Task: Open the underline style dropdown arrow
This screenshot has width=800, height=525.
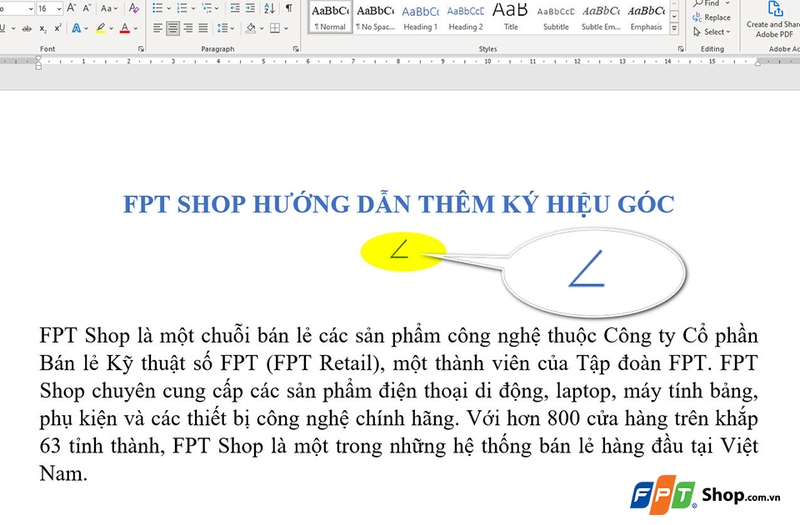Action: click(13, 29)
